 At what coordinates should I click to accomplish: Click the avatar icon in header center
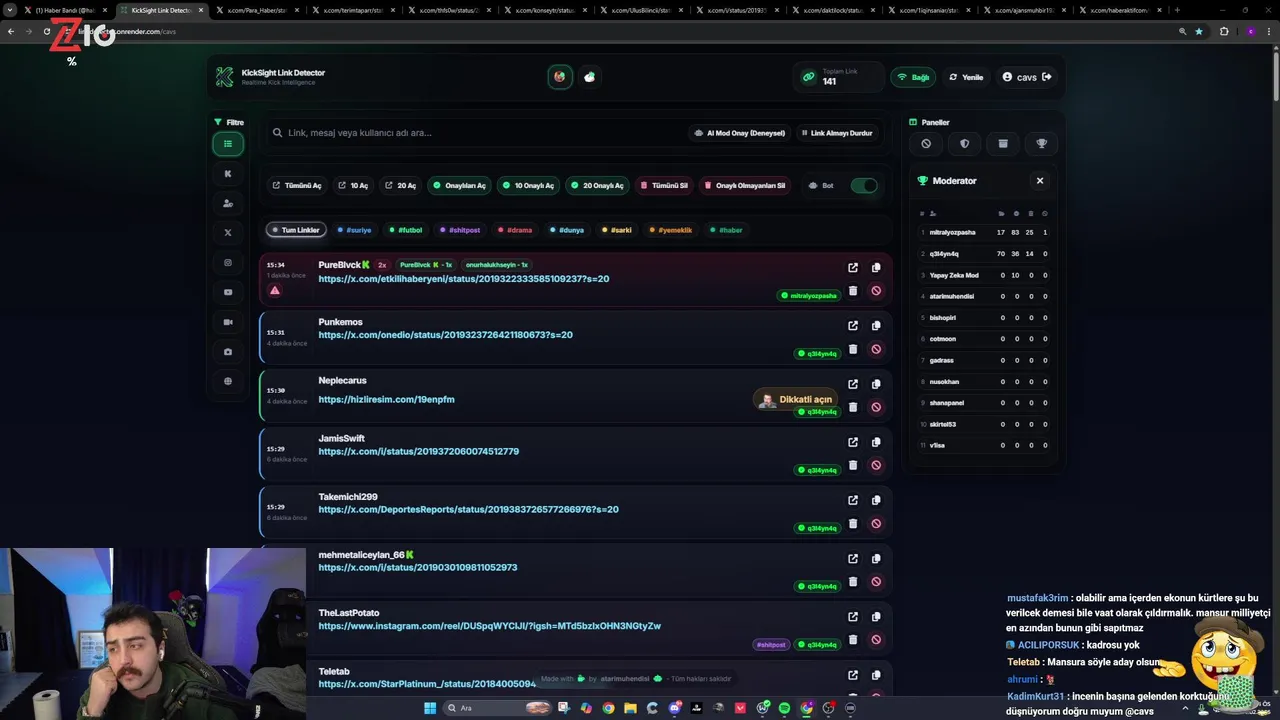[560, 77]
